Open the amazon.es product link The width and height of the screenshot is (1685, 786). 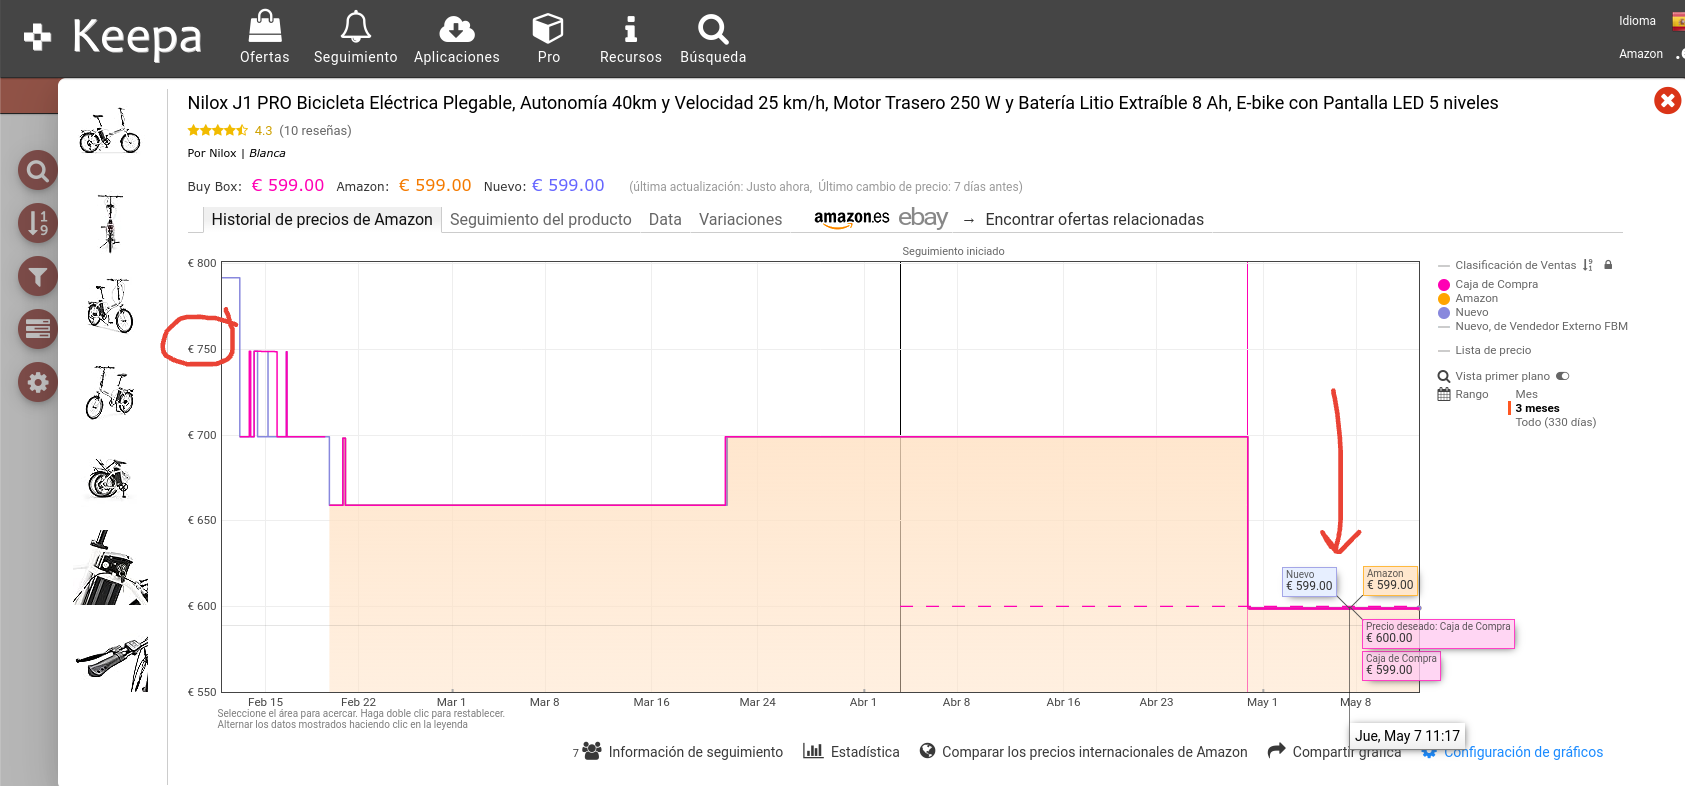[851, 219]
